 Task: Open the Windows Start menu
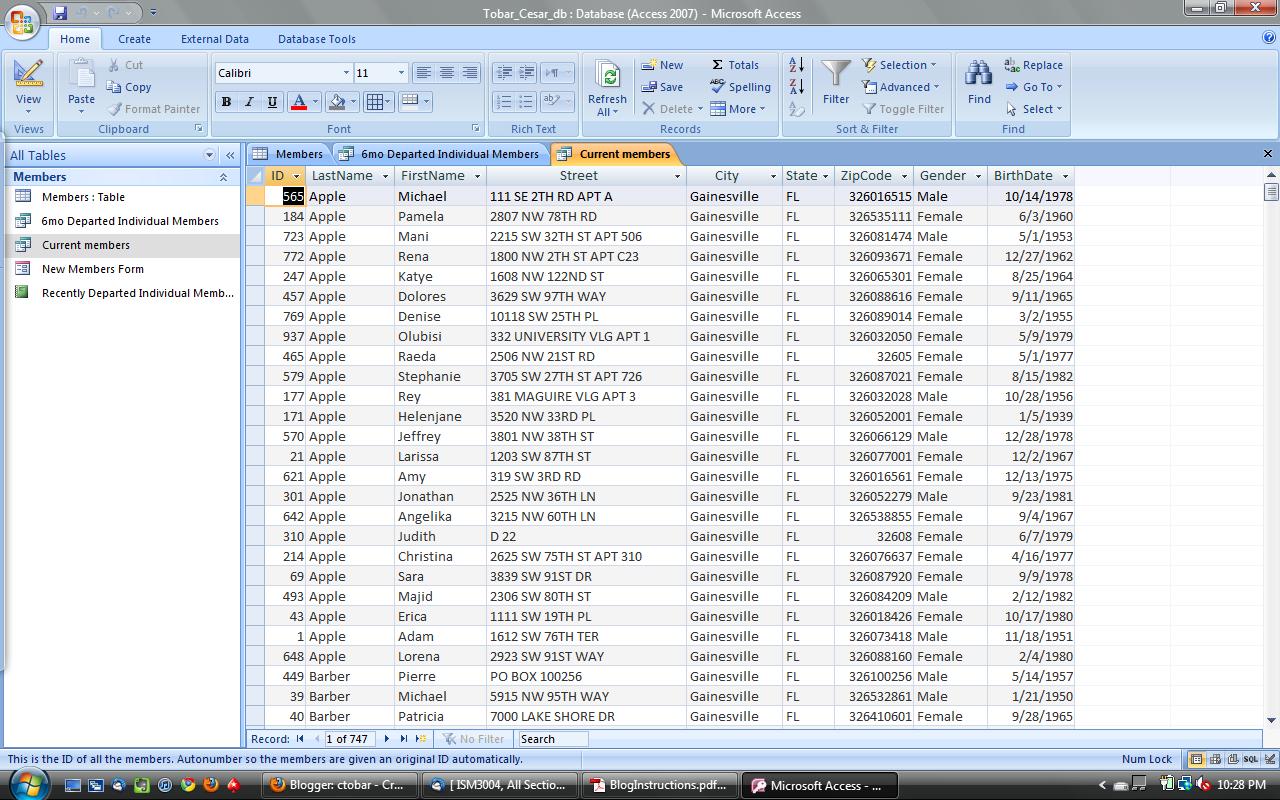click(x=29, y=784)
